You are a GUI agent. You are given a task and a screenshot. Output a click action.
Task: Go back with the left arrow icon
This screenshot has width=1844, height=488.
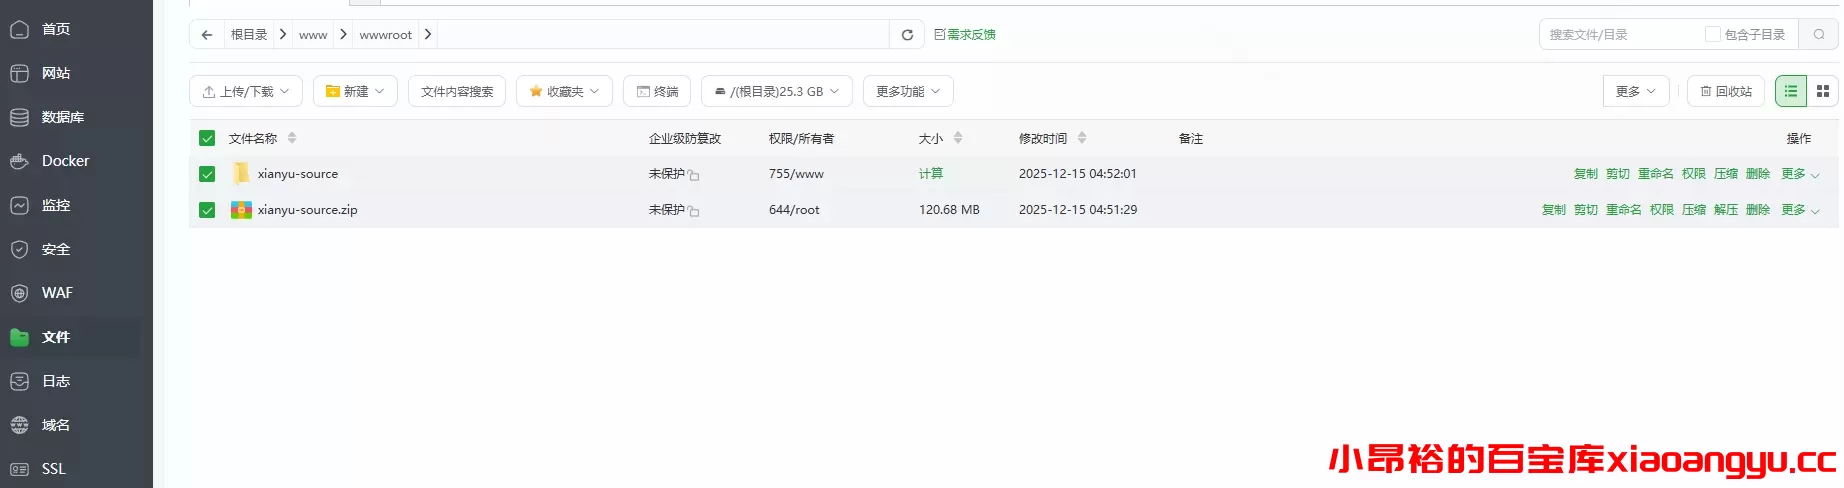pyautogui.click(x=207, y=34)
